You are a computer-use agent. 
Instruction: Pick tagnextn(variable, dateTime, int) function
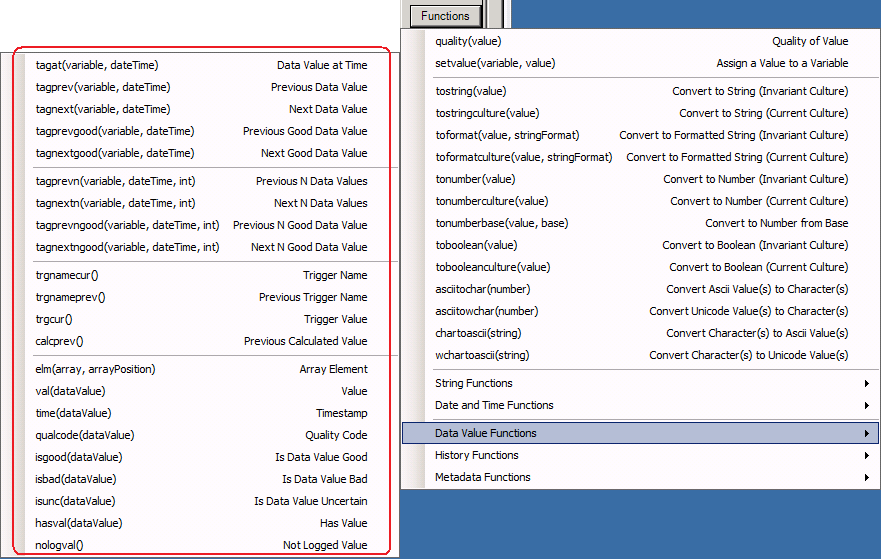point(200,204)
